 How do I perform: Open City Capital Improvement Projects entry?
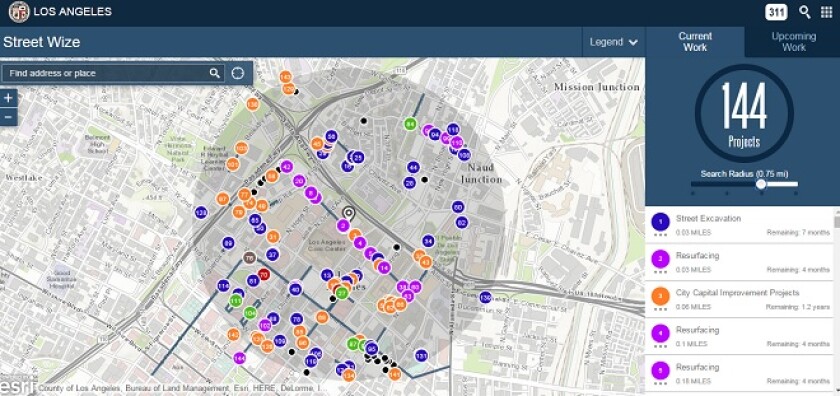click(740, 300)
